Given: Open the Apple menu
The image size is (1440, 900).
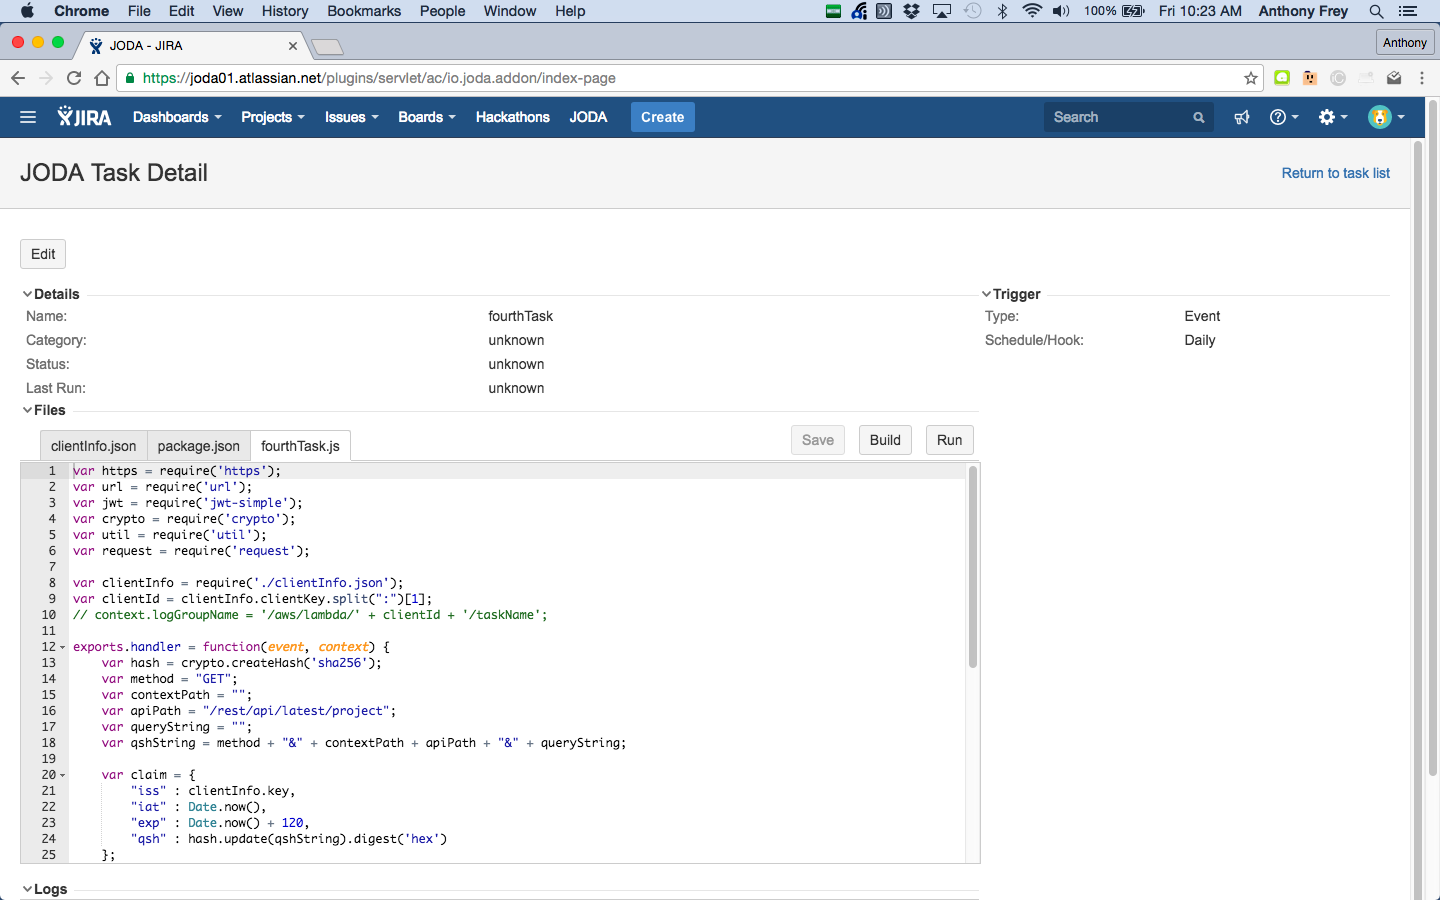Looking at the screenshot, I should (x=27, y=11).
